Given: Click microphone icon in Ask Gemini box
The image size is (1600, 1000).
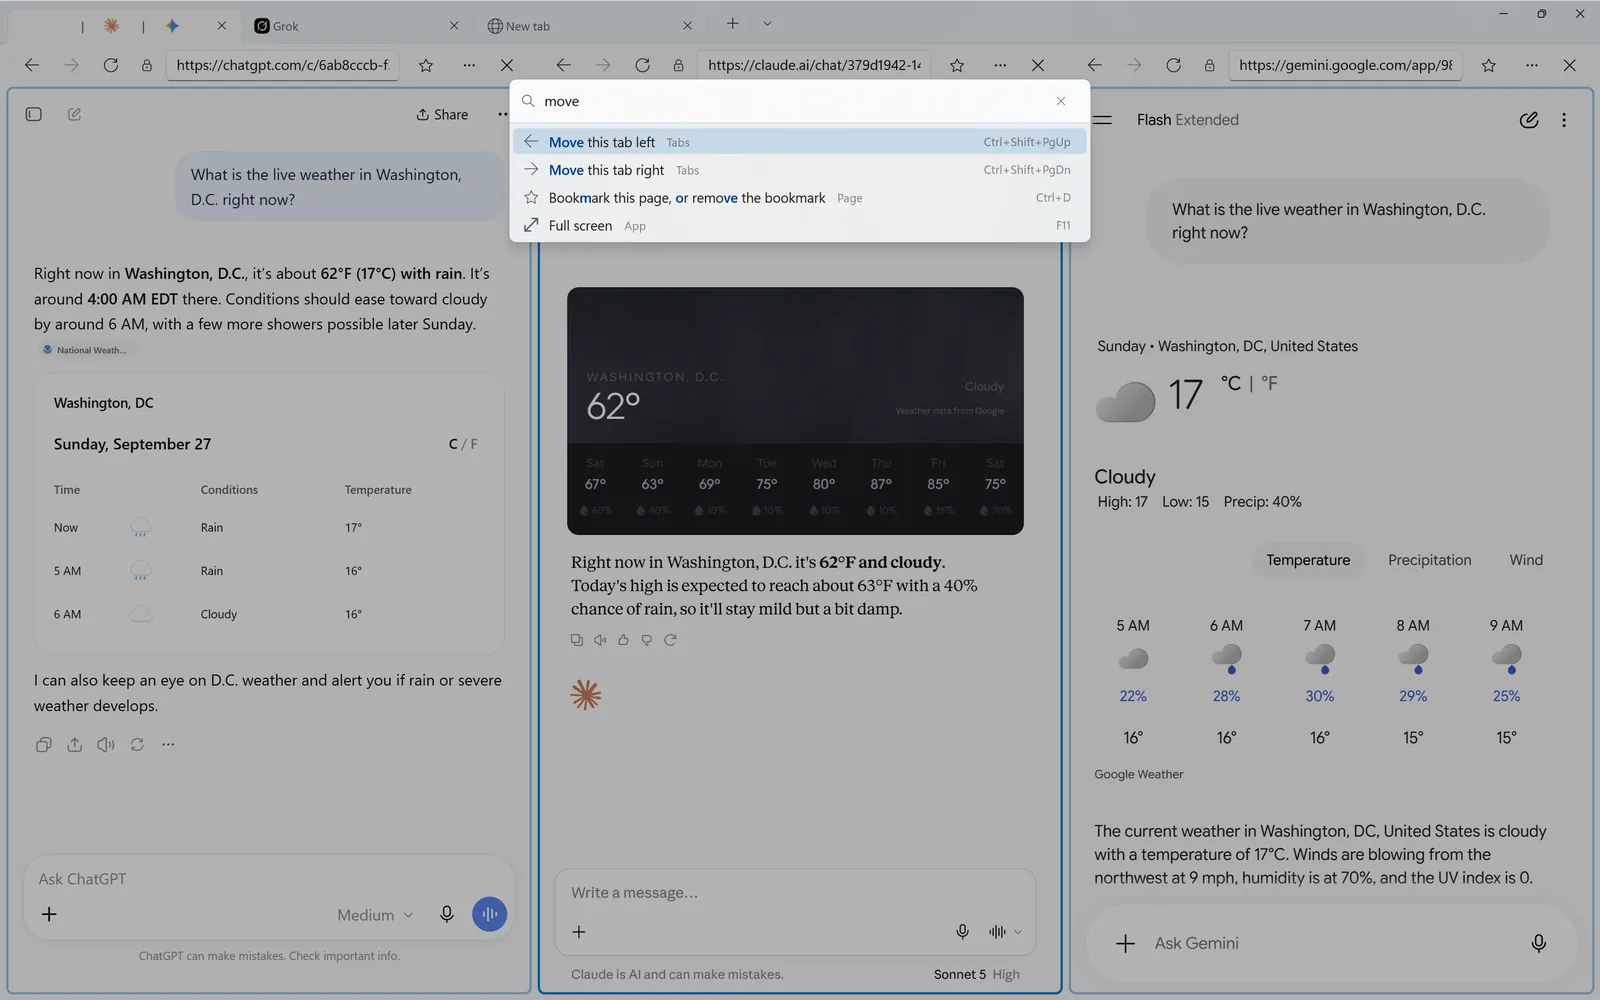Looking at the screenshot, I should pyautogui.click(x=1538, y=943).
